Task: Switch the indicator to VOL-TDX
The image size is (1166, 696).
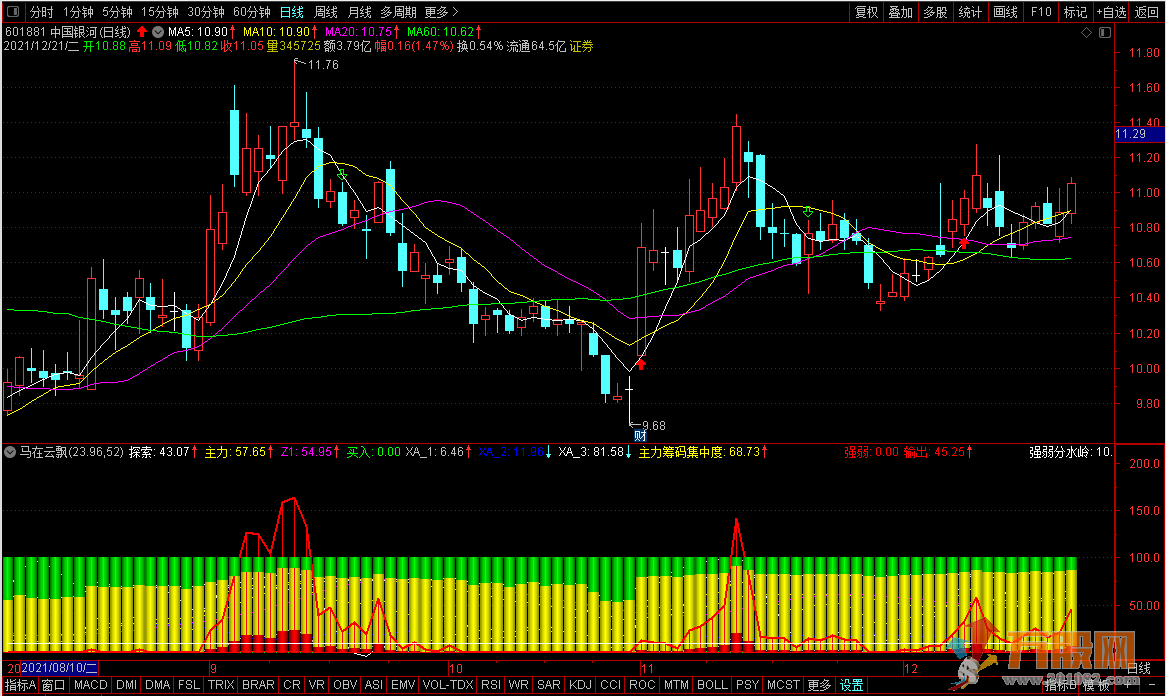Action: click(x=448, y=685)
